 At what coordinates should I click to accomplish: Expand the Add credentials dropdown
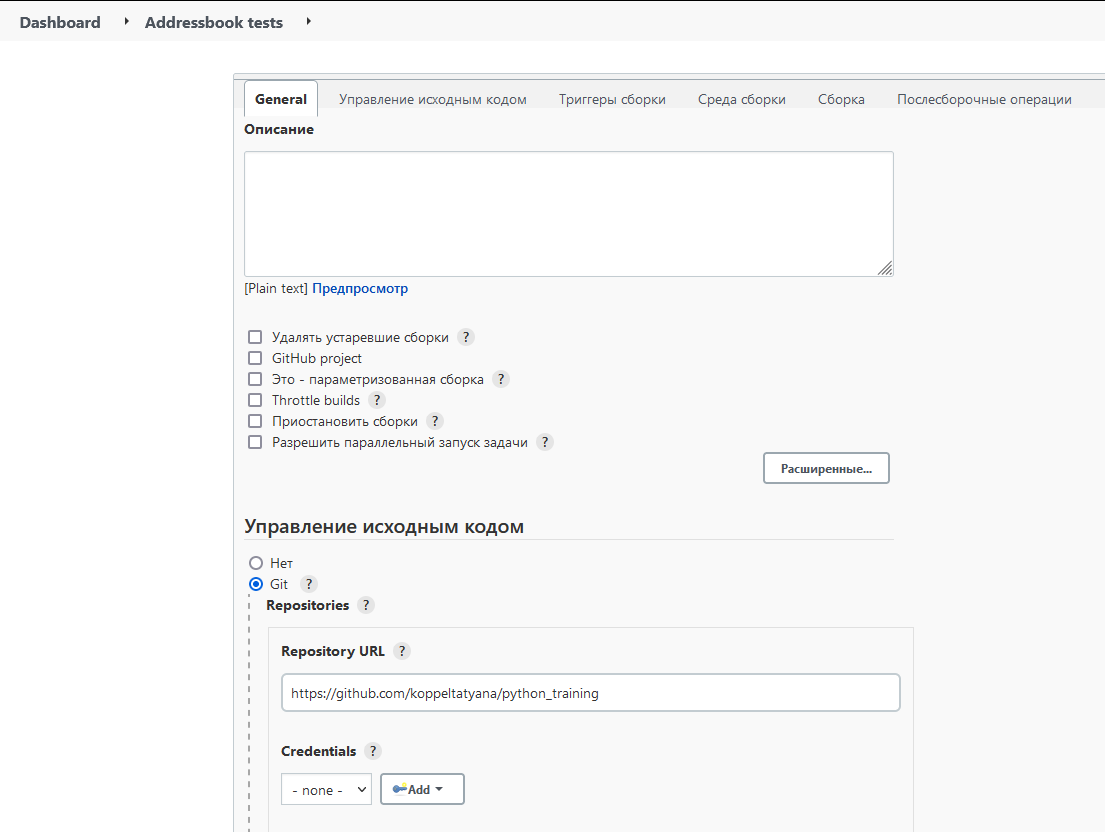click(422, 789)
